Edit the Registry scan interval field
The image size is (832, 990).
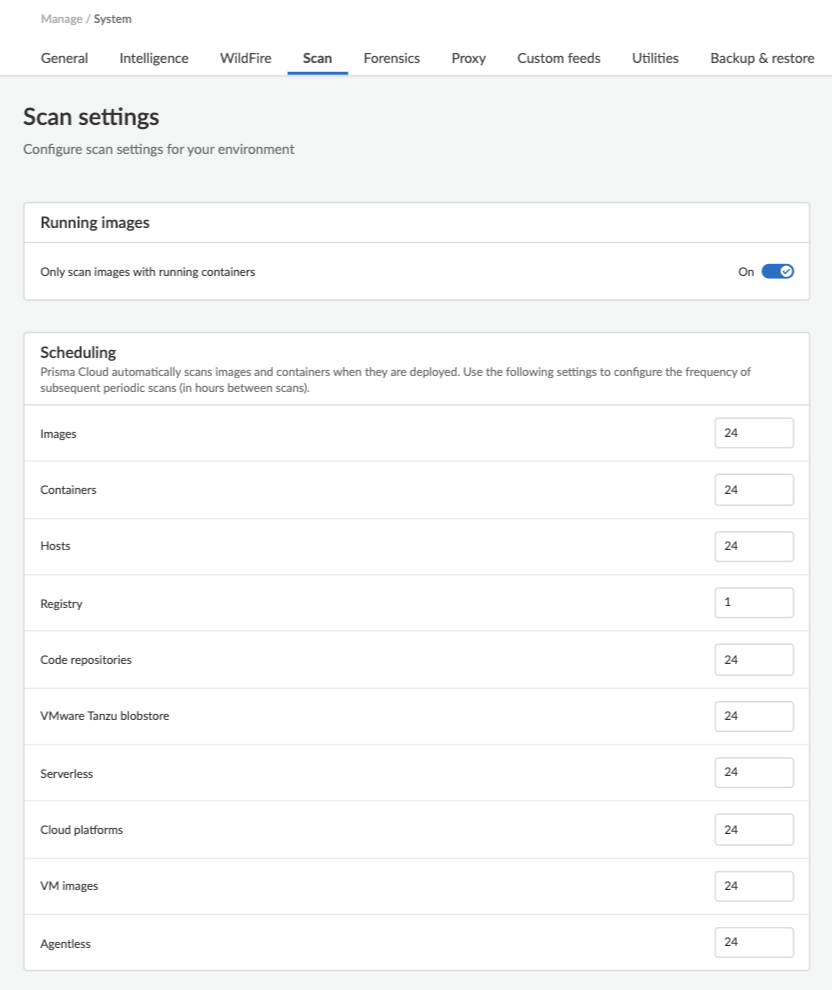pos(754,603)
